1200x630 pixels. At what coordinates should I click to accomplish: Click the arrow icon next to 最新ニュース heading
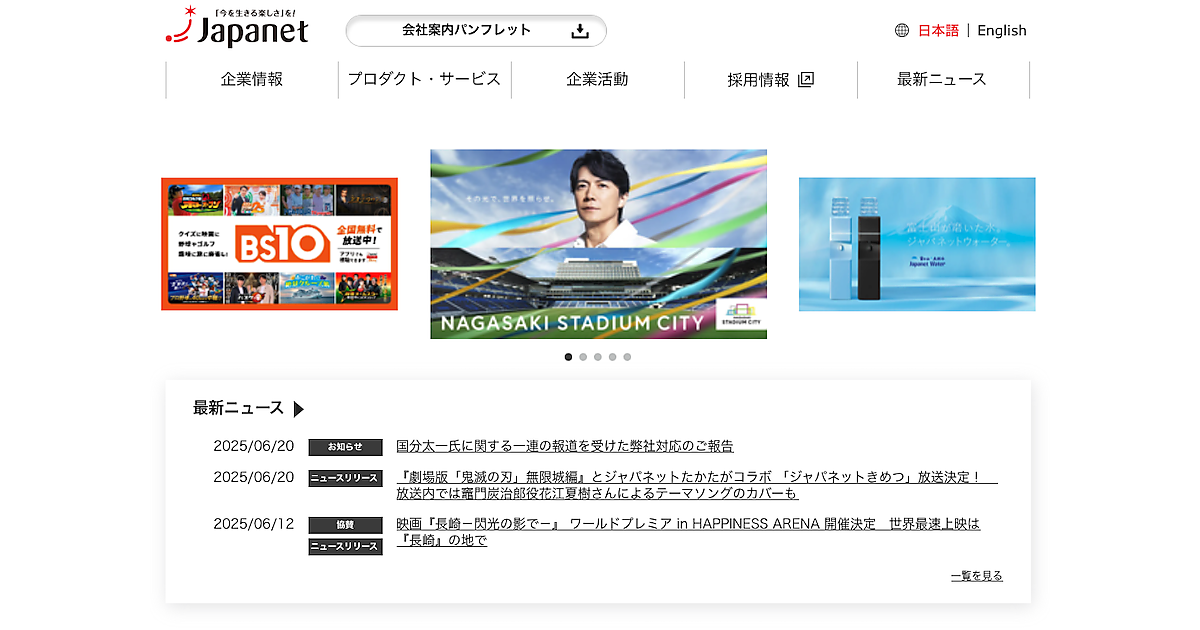pos(298,409)
